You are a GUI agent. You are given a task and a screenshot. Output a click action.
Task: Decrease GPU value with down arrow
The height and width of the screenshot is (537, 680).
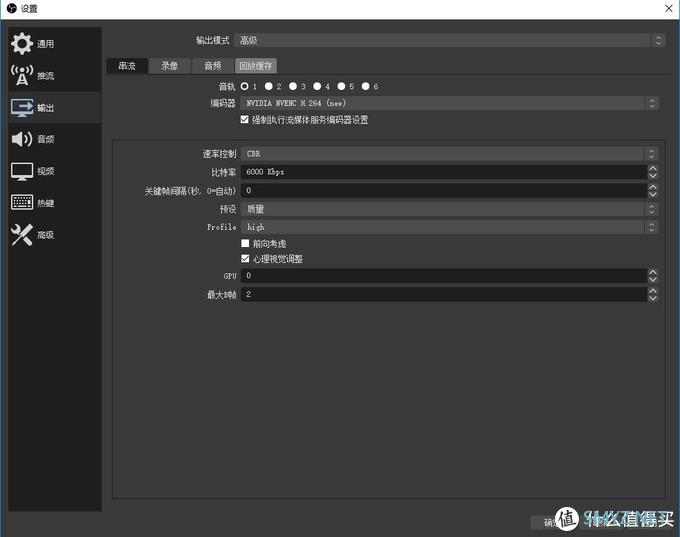[x=653, y=279]
